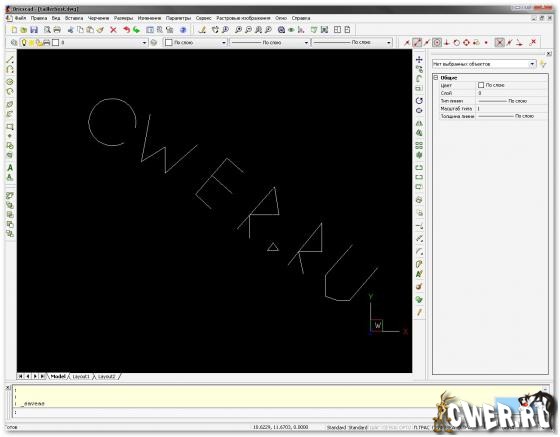Select the Text tool marked A
This screenshot has height=437, width=560.
pos(10,167)
